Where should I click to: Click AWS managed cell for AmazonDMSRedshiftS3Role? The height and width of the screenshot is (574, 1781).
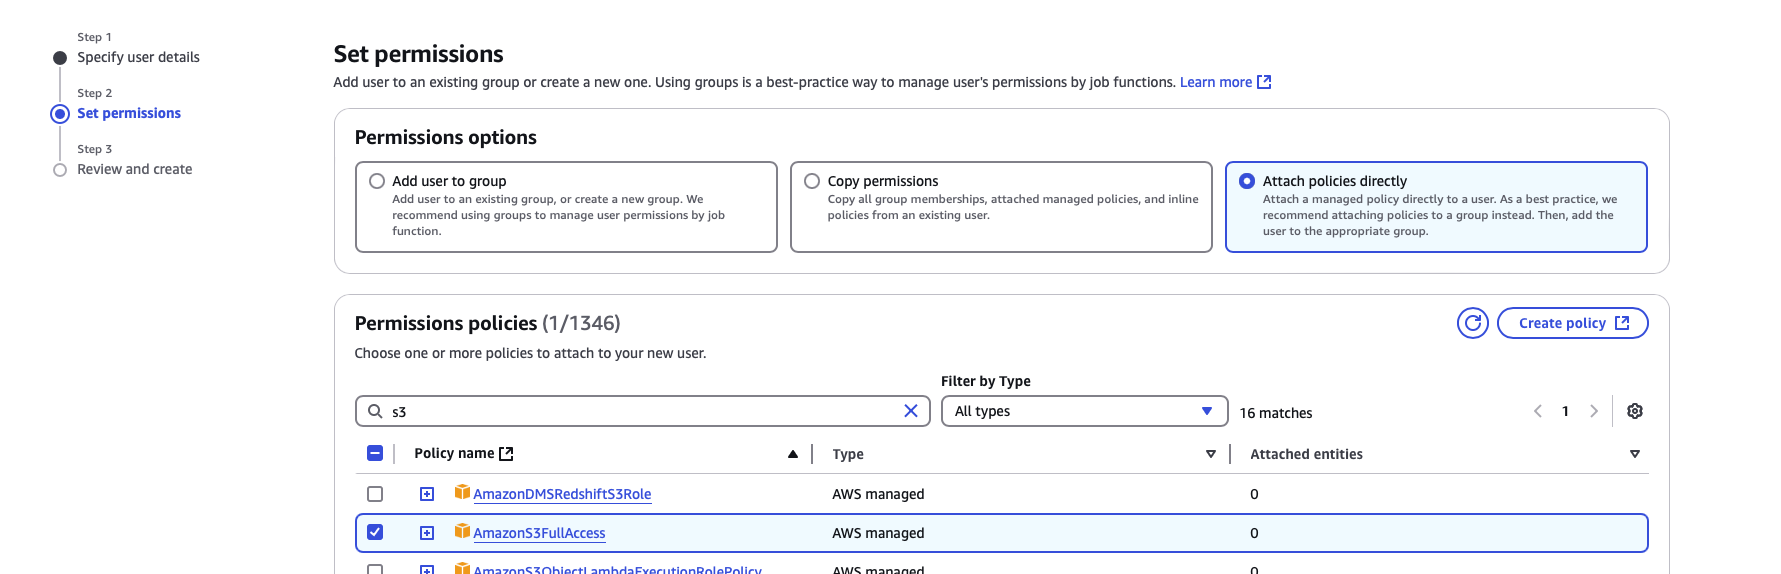click(x=878, y=494)
